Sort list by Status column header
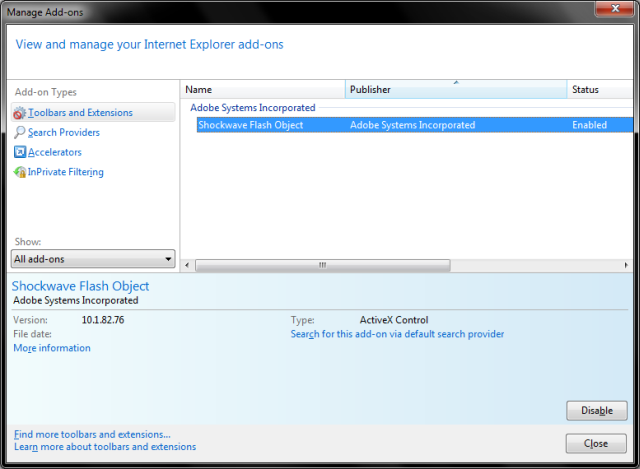Image resolution: width=640 pixels, height=469 pixels. (599, 90)
